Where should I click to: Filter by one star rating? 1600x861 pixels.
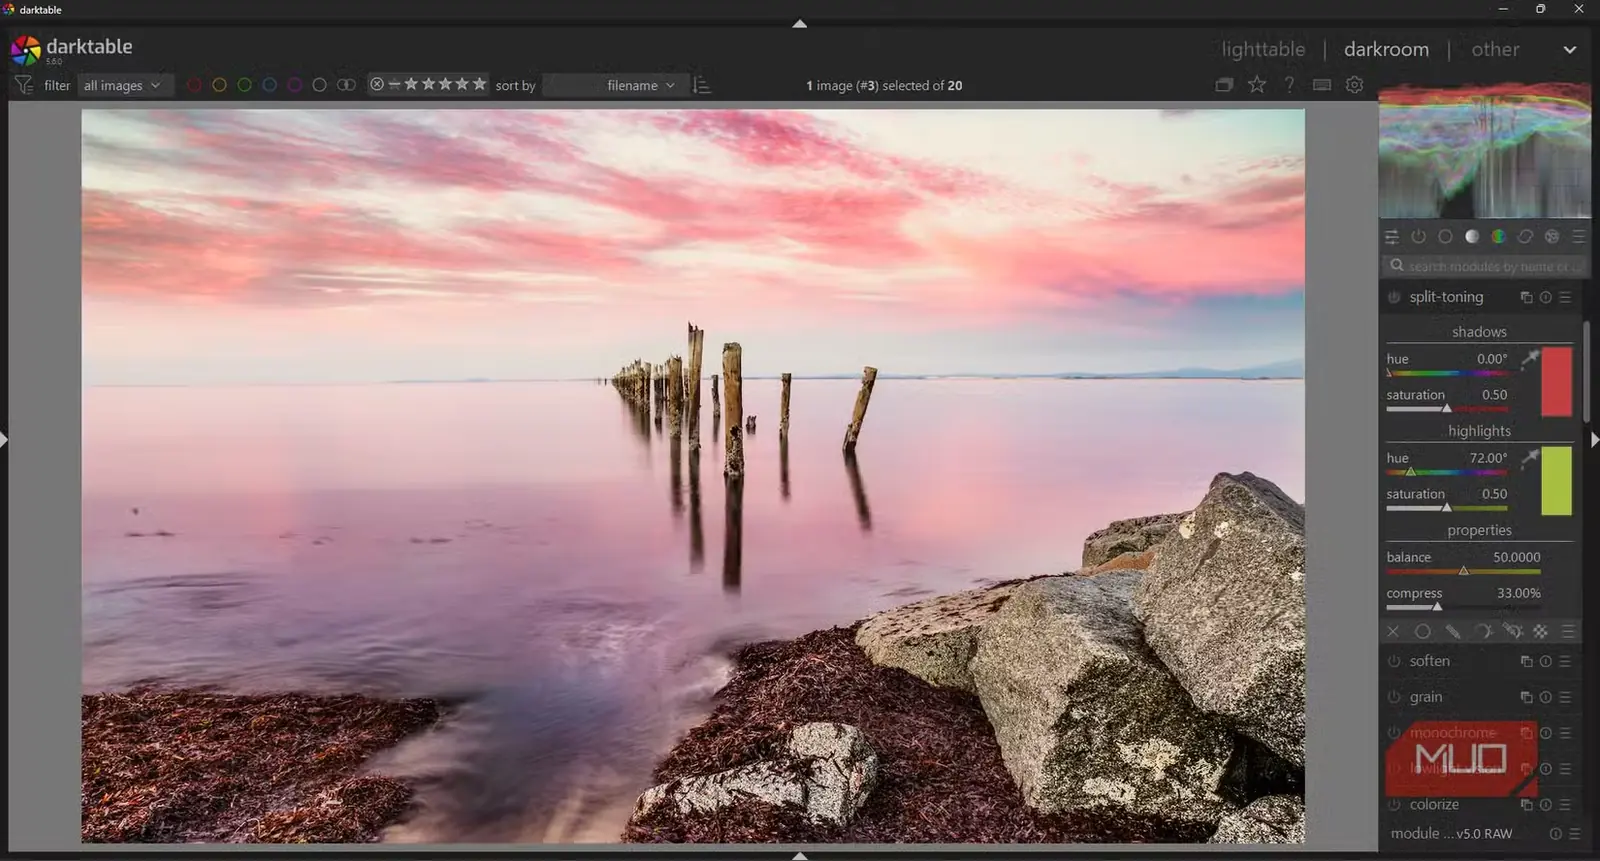coord(411,84)
